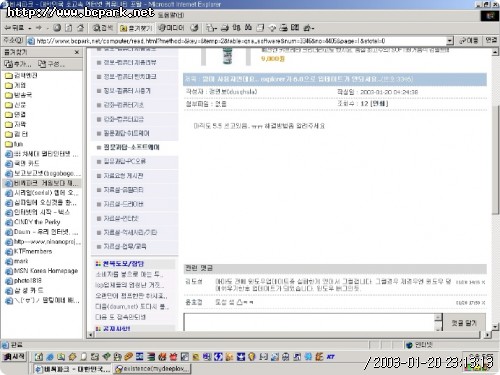The height and width of the screenshot is (375, 500).
Task: Open the 강좌-컴퓨터기초 menu link
Action: 123,105
